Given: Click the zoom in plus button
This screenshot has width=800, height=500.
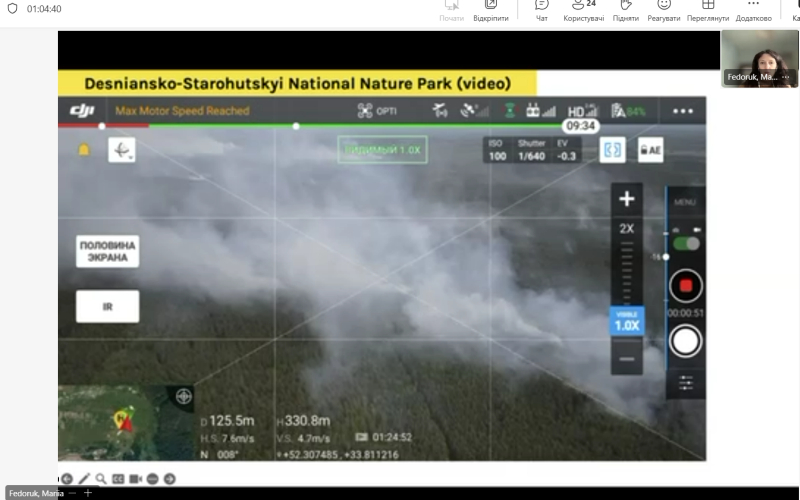Looking at the screenshot, I should pyautogui.click(x=627, y=199).
